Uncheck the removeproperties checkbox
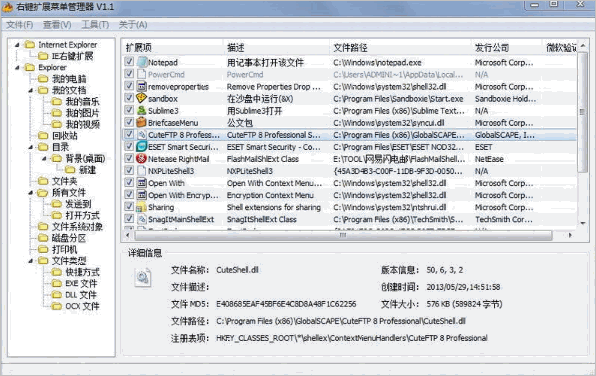The width and height of the screenshot is (596, 376). pos(129,86)
